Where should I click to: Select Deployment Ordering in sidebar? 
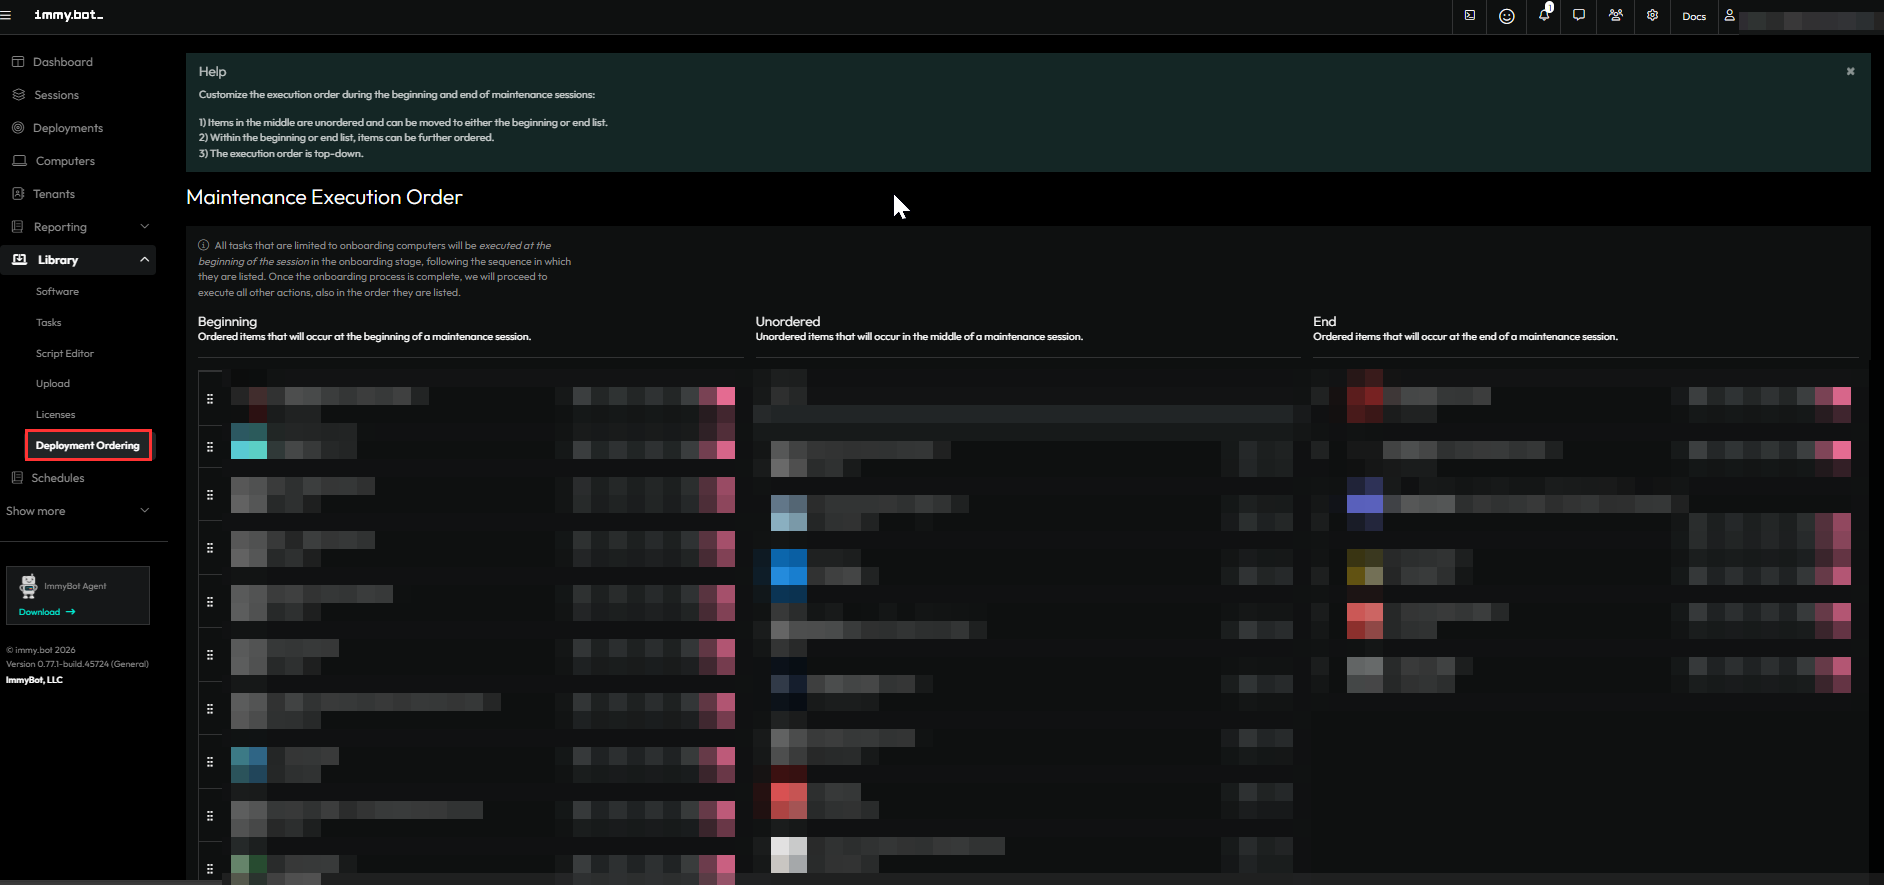88,446
